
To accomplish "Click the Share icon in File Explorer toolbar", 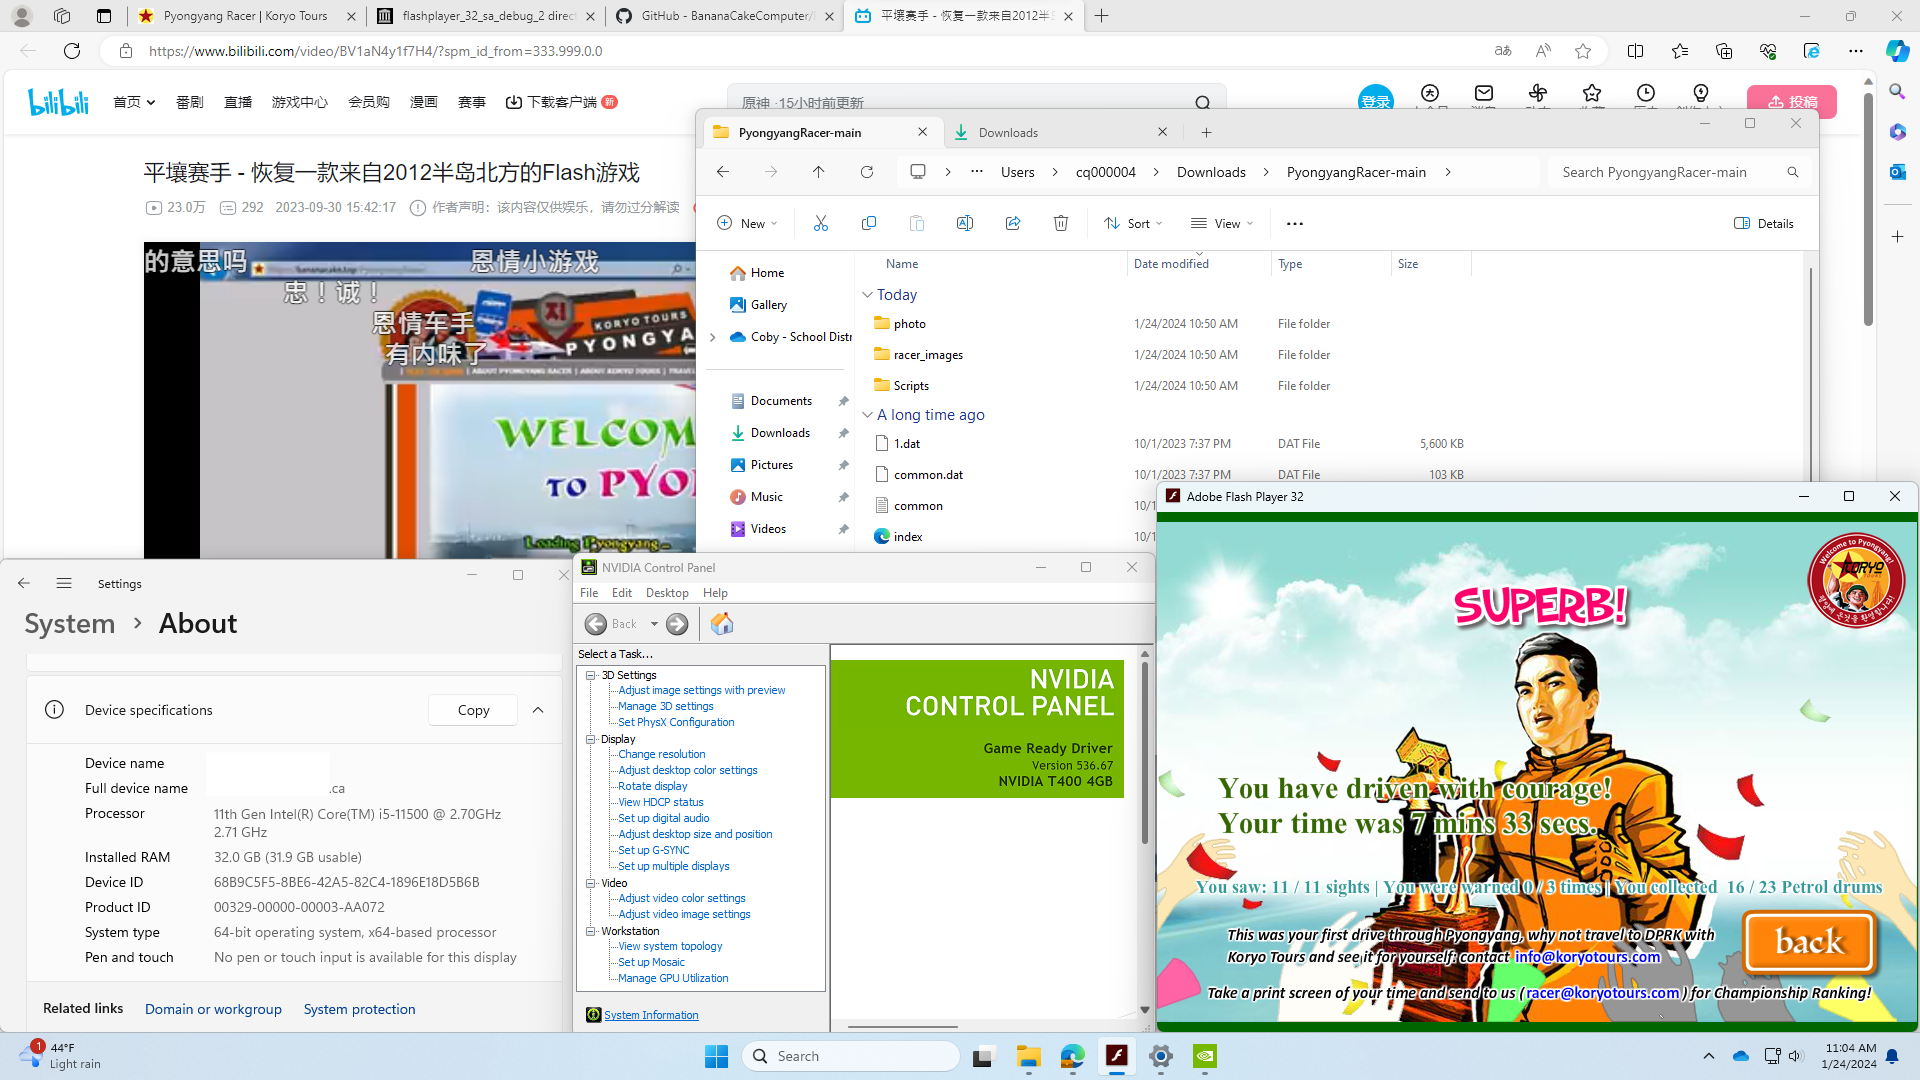I will 1012,224.
